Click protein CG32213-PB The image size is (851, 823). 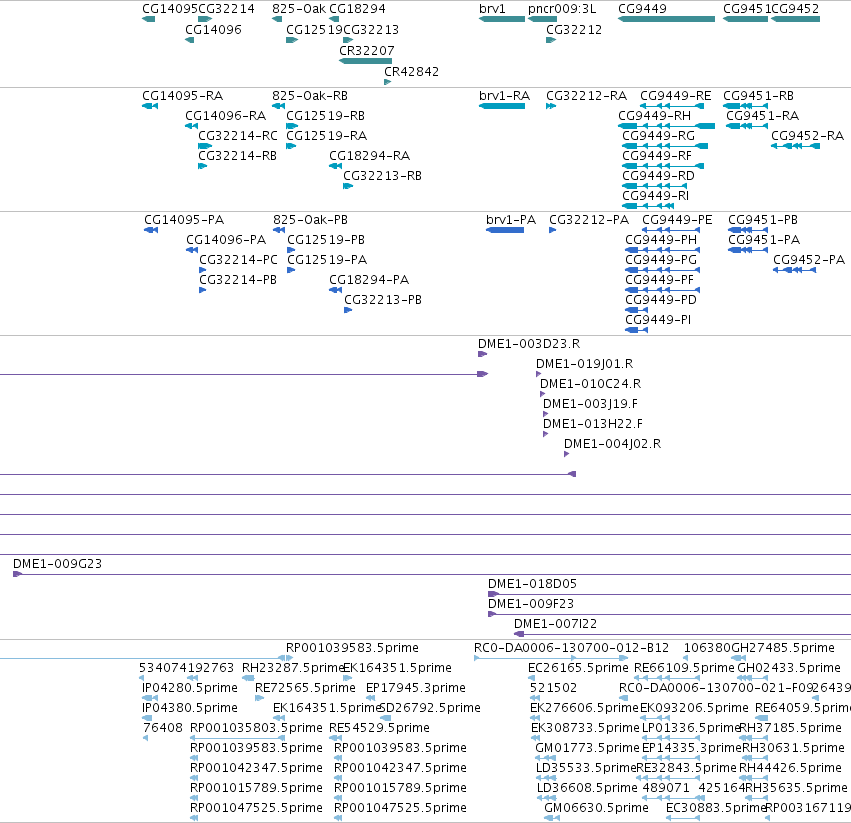click(383, 300)
